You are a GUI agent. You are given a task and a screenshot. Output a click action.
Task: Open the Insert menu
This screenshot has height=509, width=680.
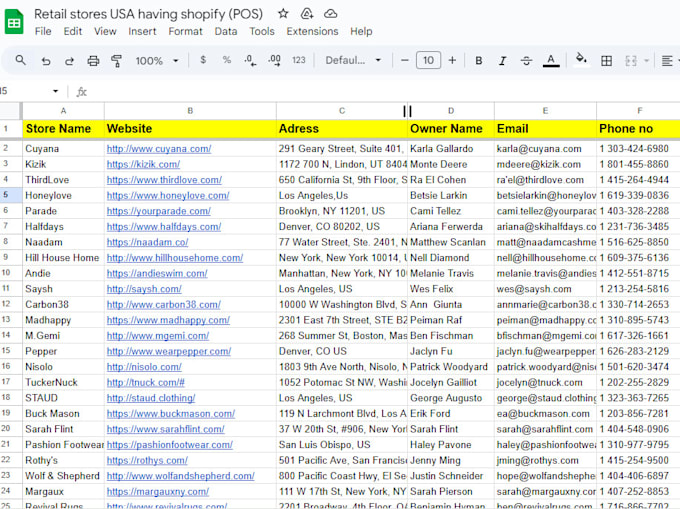pyautogui.click(x=142, y=31)
